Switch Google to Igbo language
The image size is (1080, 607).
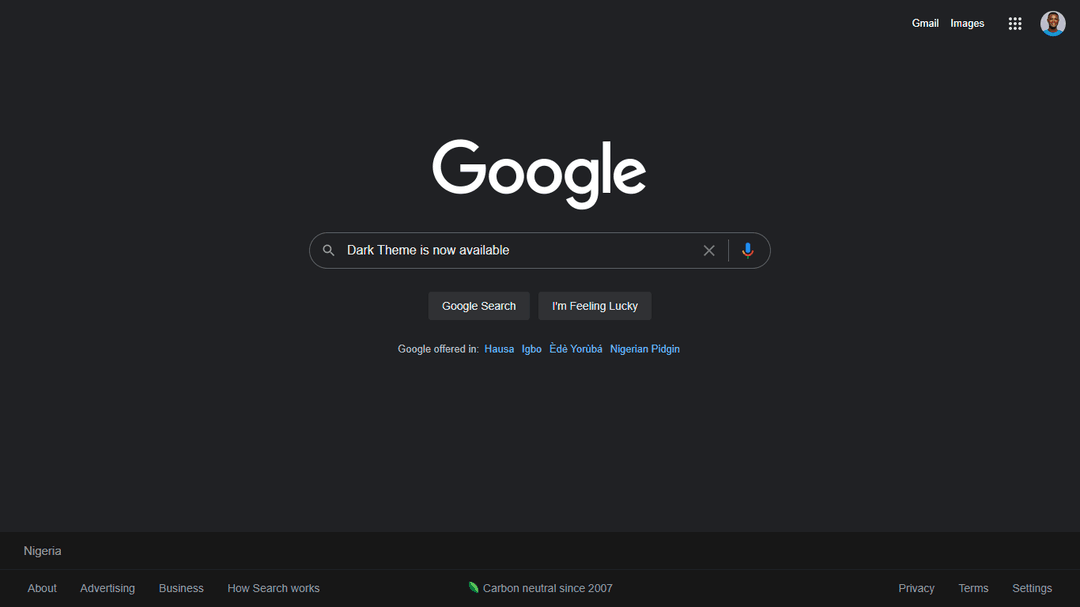[x=531, y=349]
